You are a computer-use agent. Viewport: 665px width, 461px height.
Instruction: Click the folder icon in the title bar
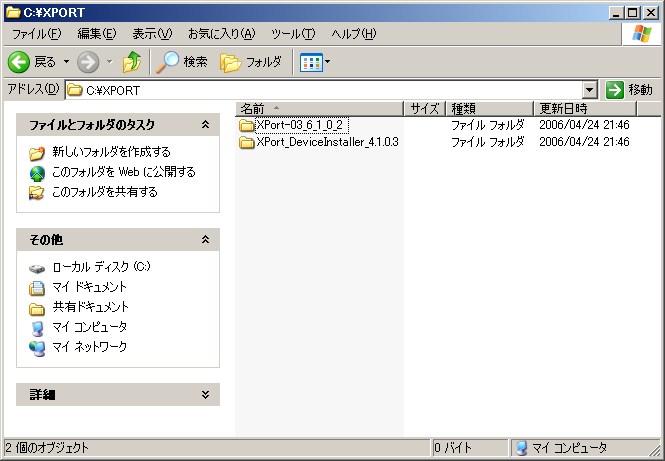(x=13, y=13)
